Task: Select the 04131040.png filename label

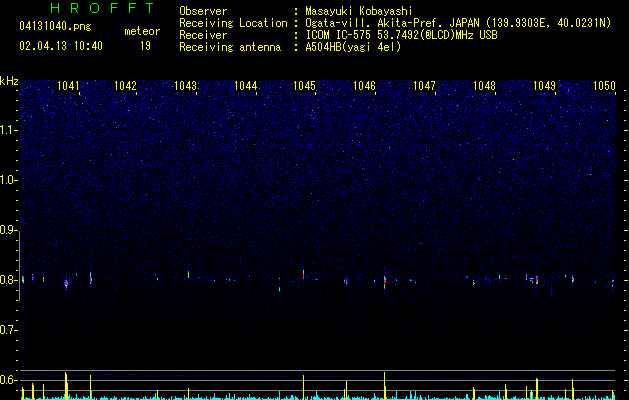Action: tap(55, 27)
